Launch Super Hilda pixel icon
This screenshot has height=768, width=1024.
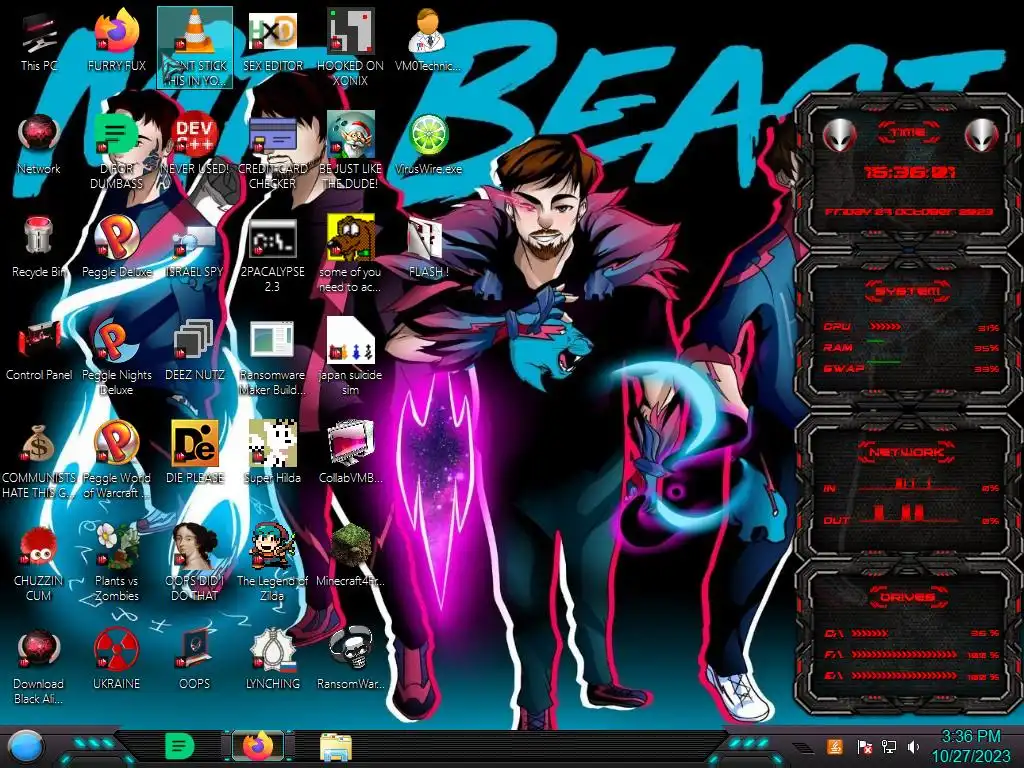pyautogui.click(x=272, y=444)
